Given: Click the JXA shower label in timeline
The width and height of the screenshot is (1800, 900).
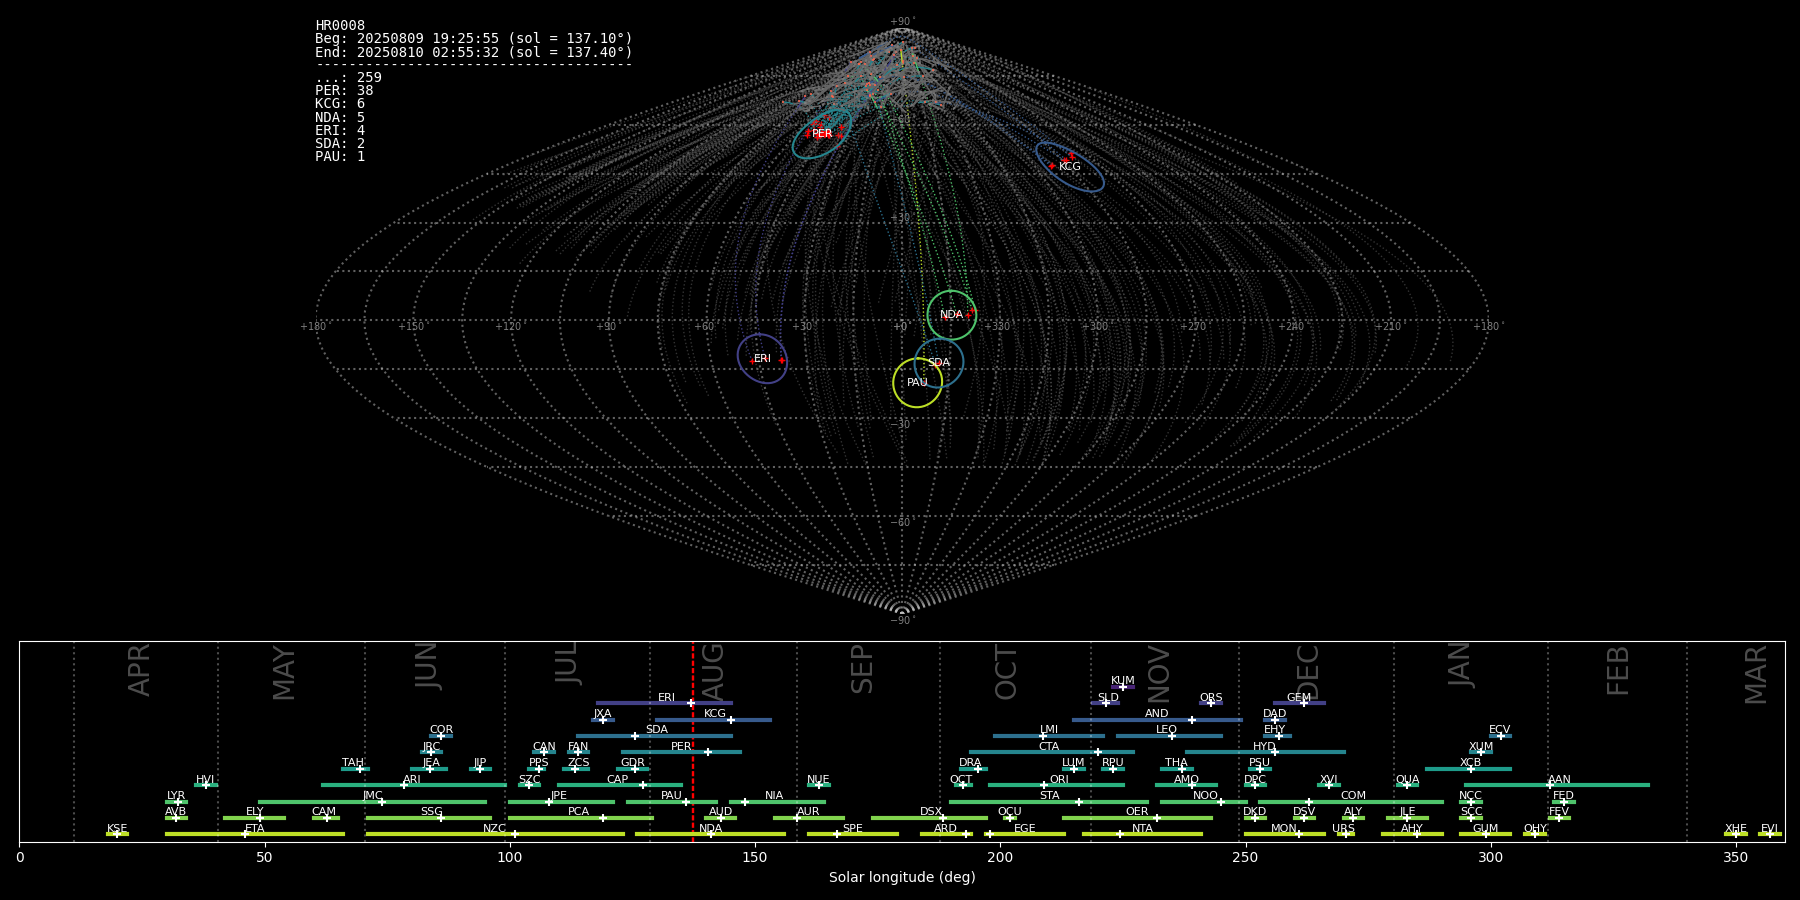Looking at the screenshot, I should [602, 714].
